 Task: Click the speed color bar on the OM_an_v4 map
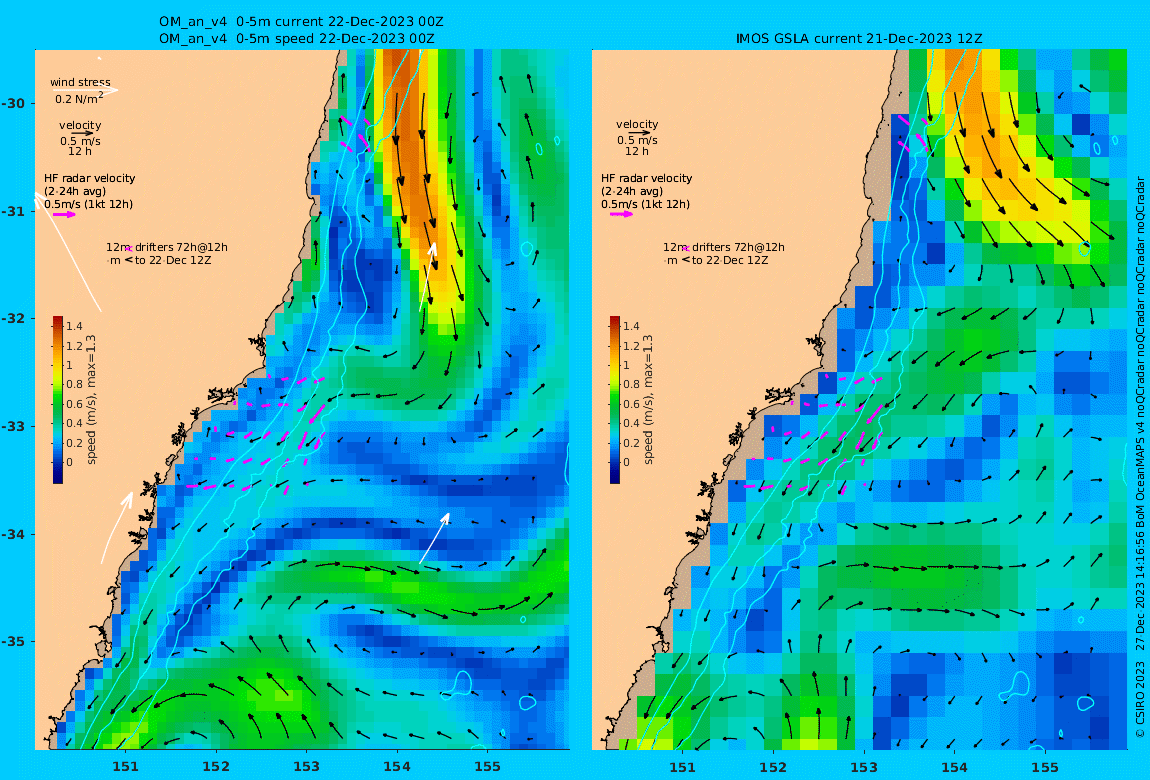(58, 400)
